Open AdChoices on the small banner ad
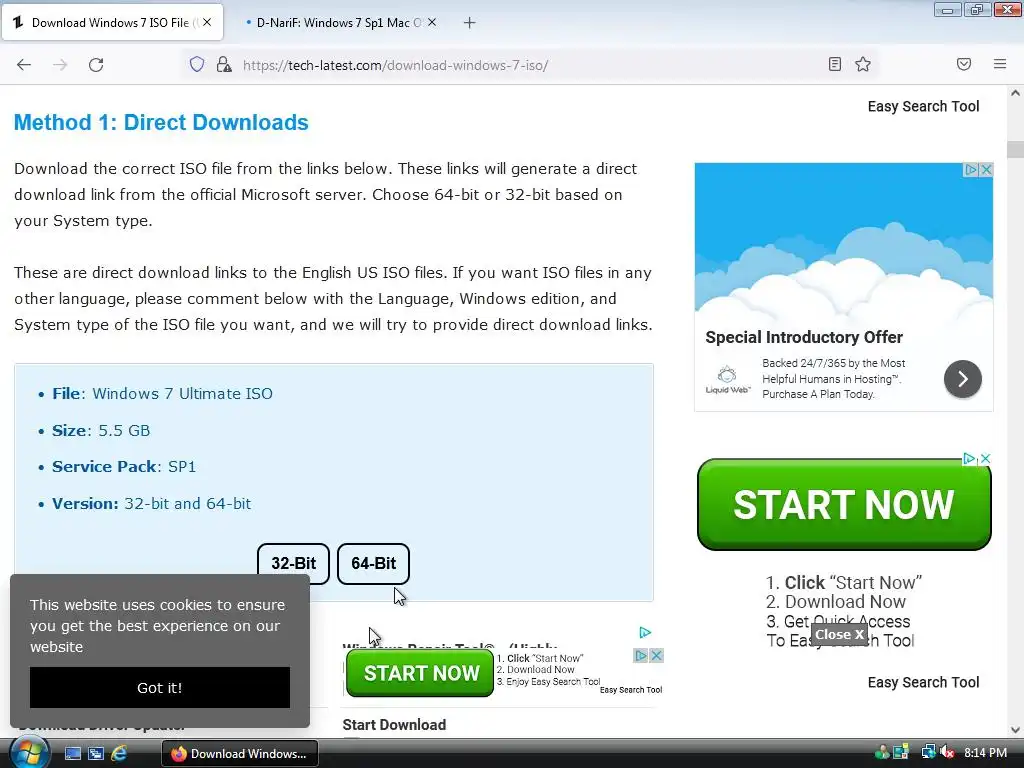 641,656
